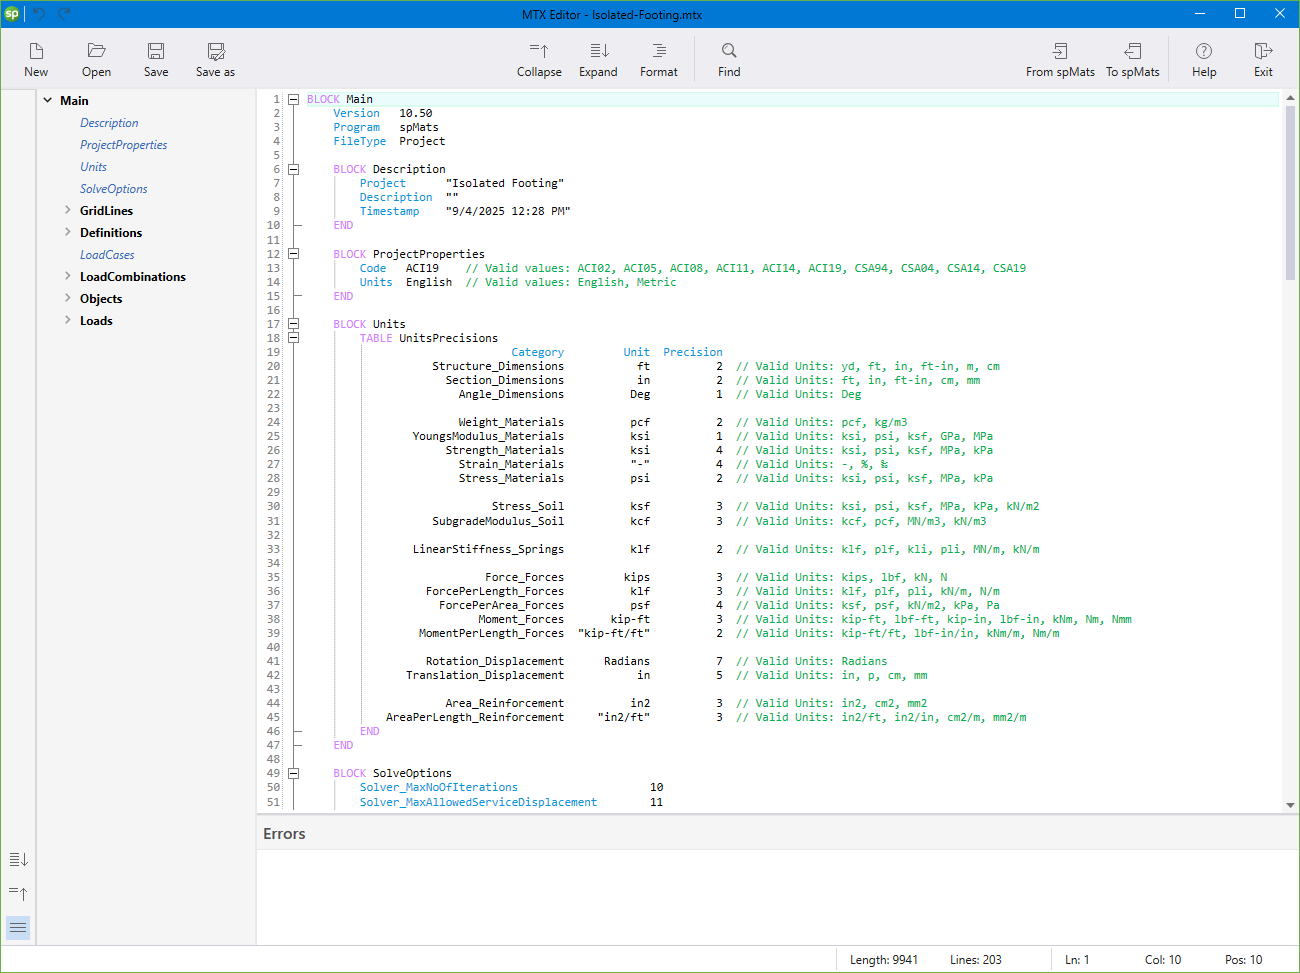Select the Expand icon in the toolbar
This screenshot has height=973, width=1300.
tap(597, 58)
